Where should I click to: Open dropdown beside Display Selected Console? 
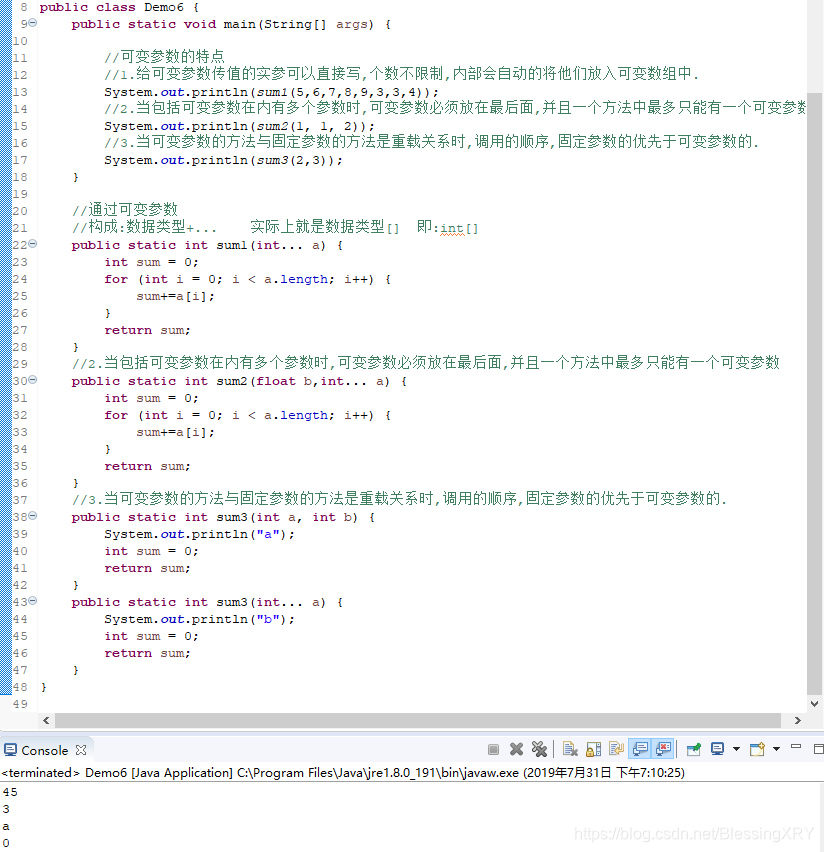tap(736, 750)
